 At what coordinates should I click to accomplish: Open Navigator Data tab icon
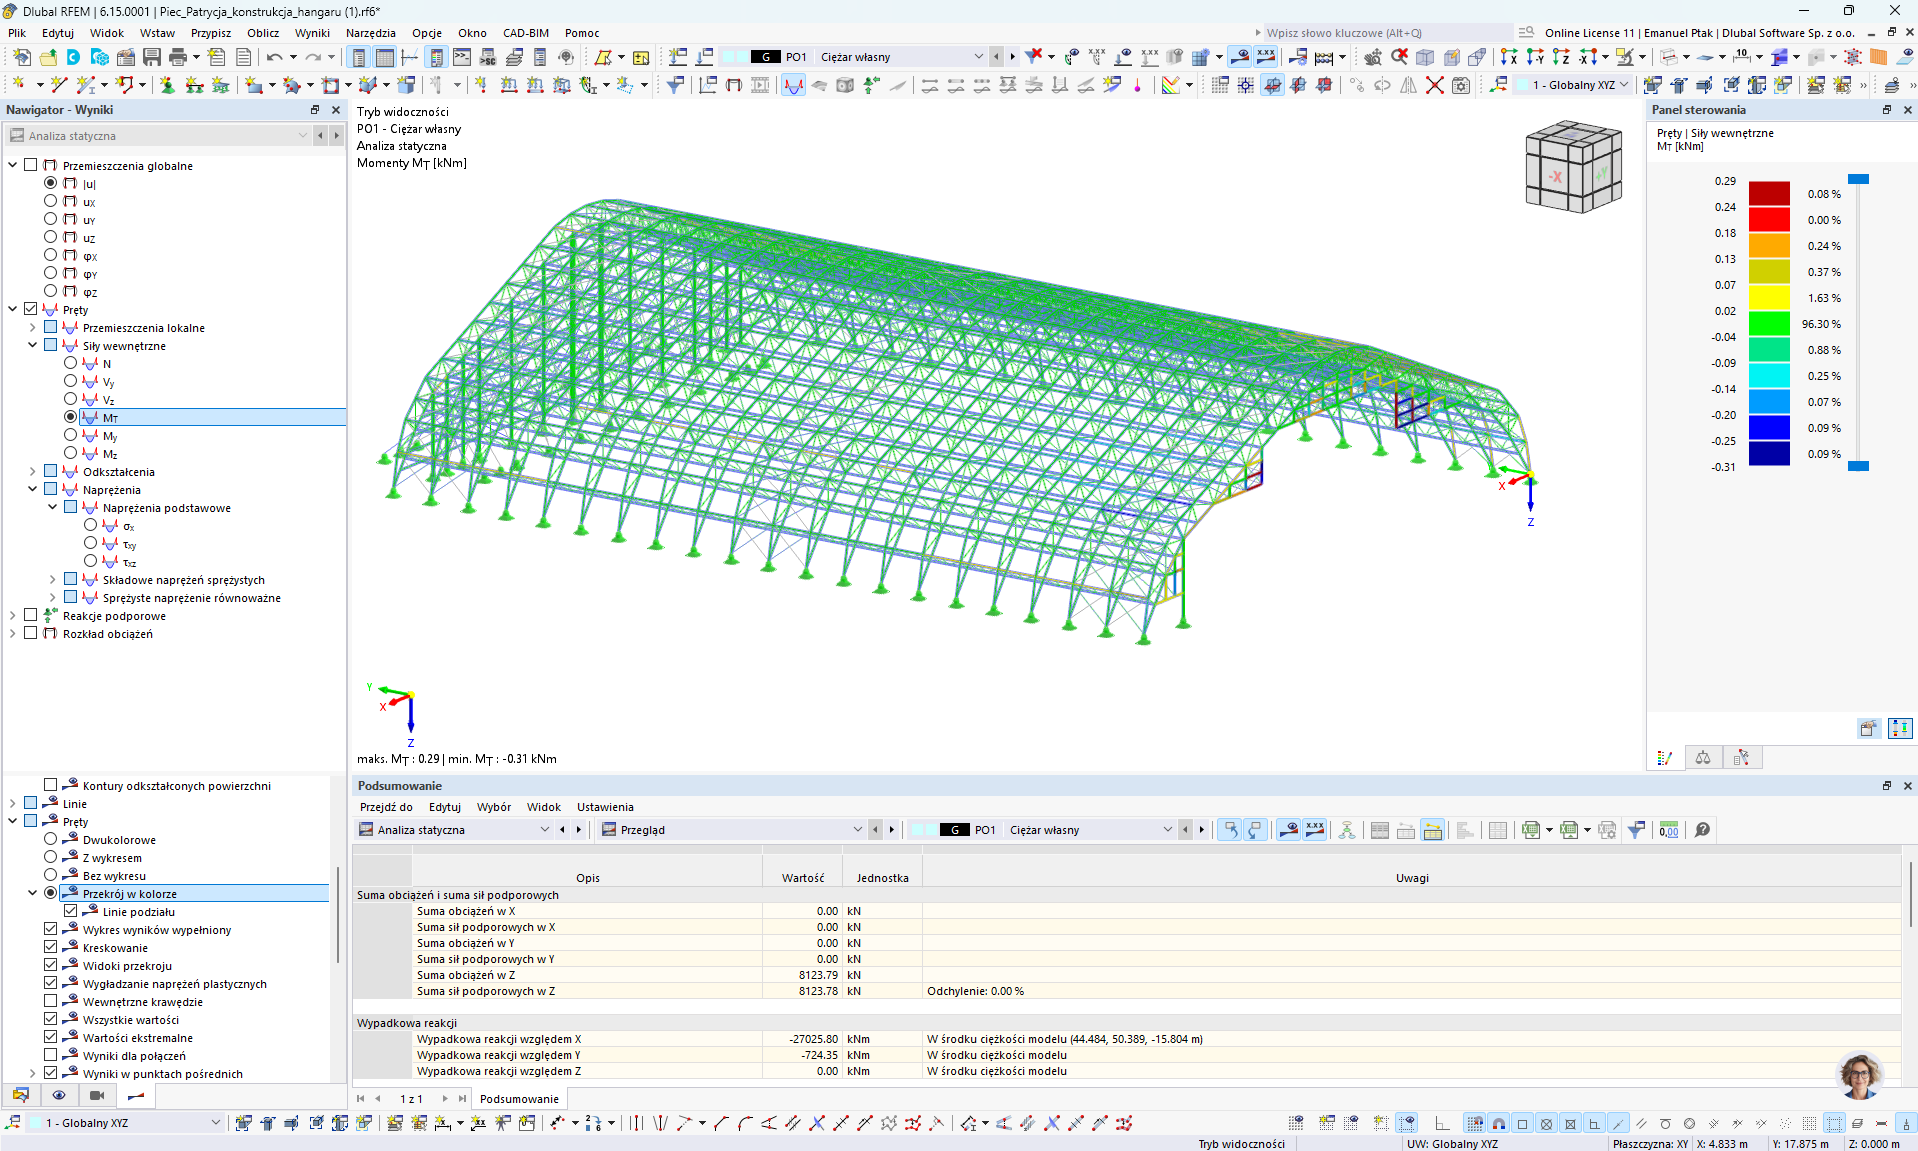21,1095
